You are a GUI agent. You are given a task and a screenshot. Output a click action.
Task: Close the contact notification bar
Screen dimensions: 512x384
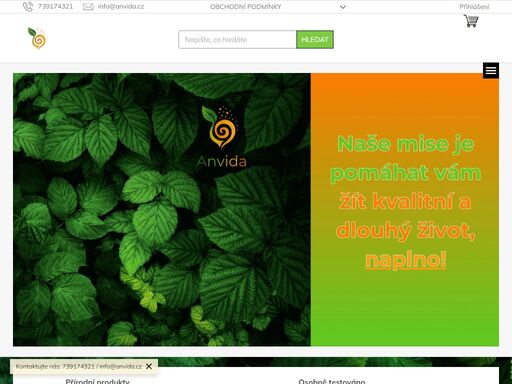(x=149, y=366)
